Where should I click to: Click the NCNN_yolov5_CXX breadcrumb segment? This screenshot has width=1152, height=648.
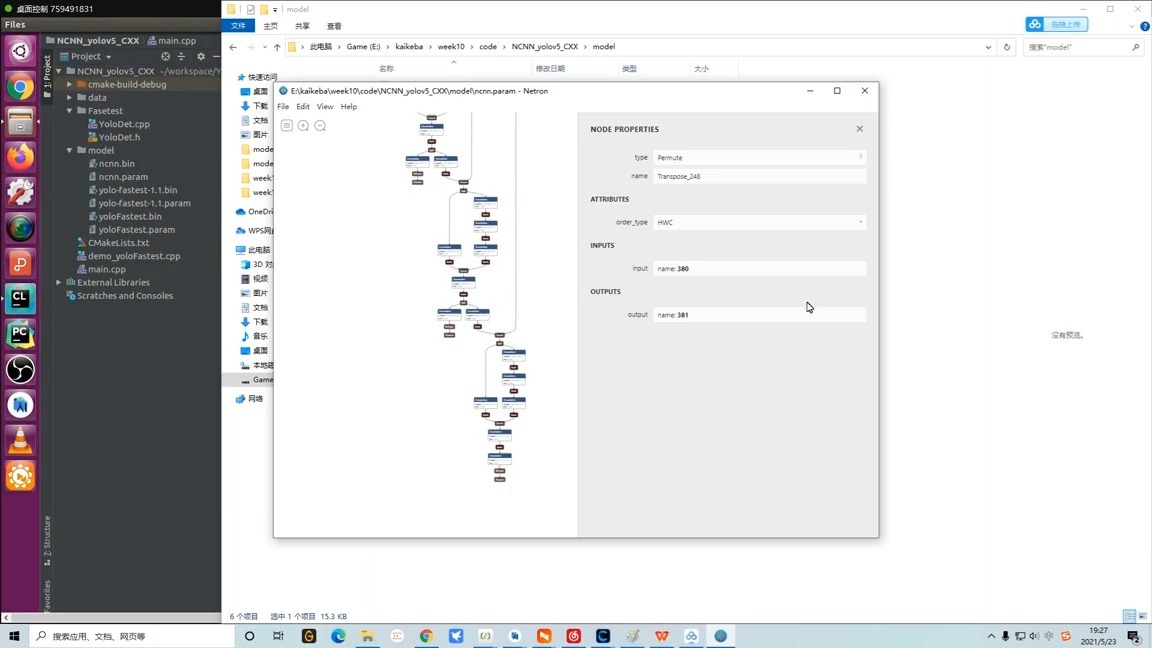[x=544, y=47]
